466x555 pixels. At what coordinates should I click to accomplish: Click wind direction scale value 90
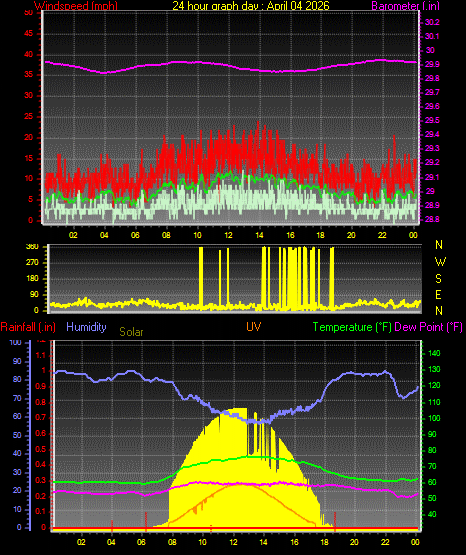point(34,295)
